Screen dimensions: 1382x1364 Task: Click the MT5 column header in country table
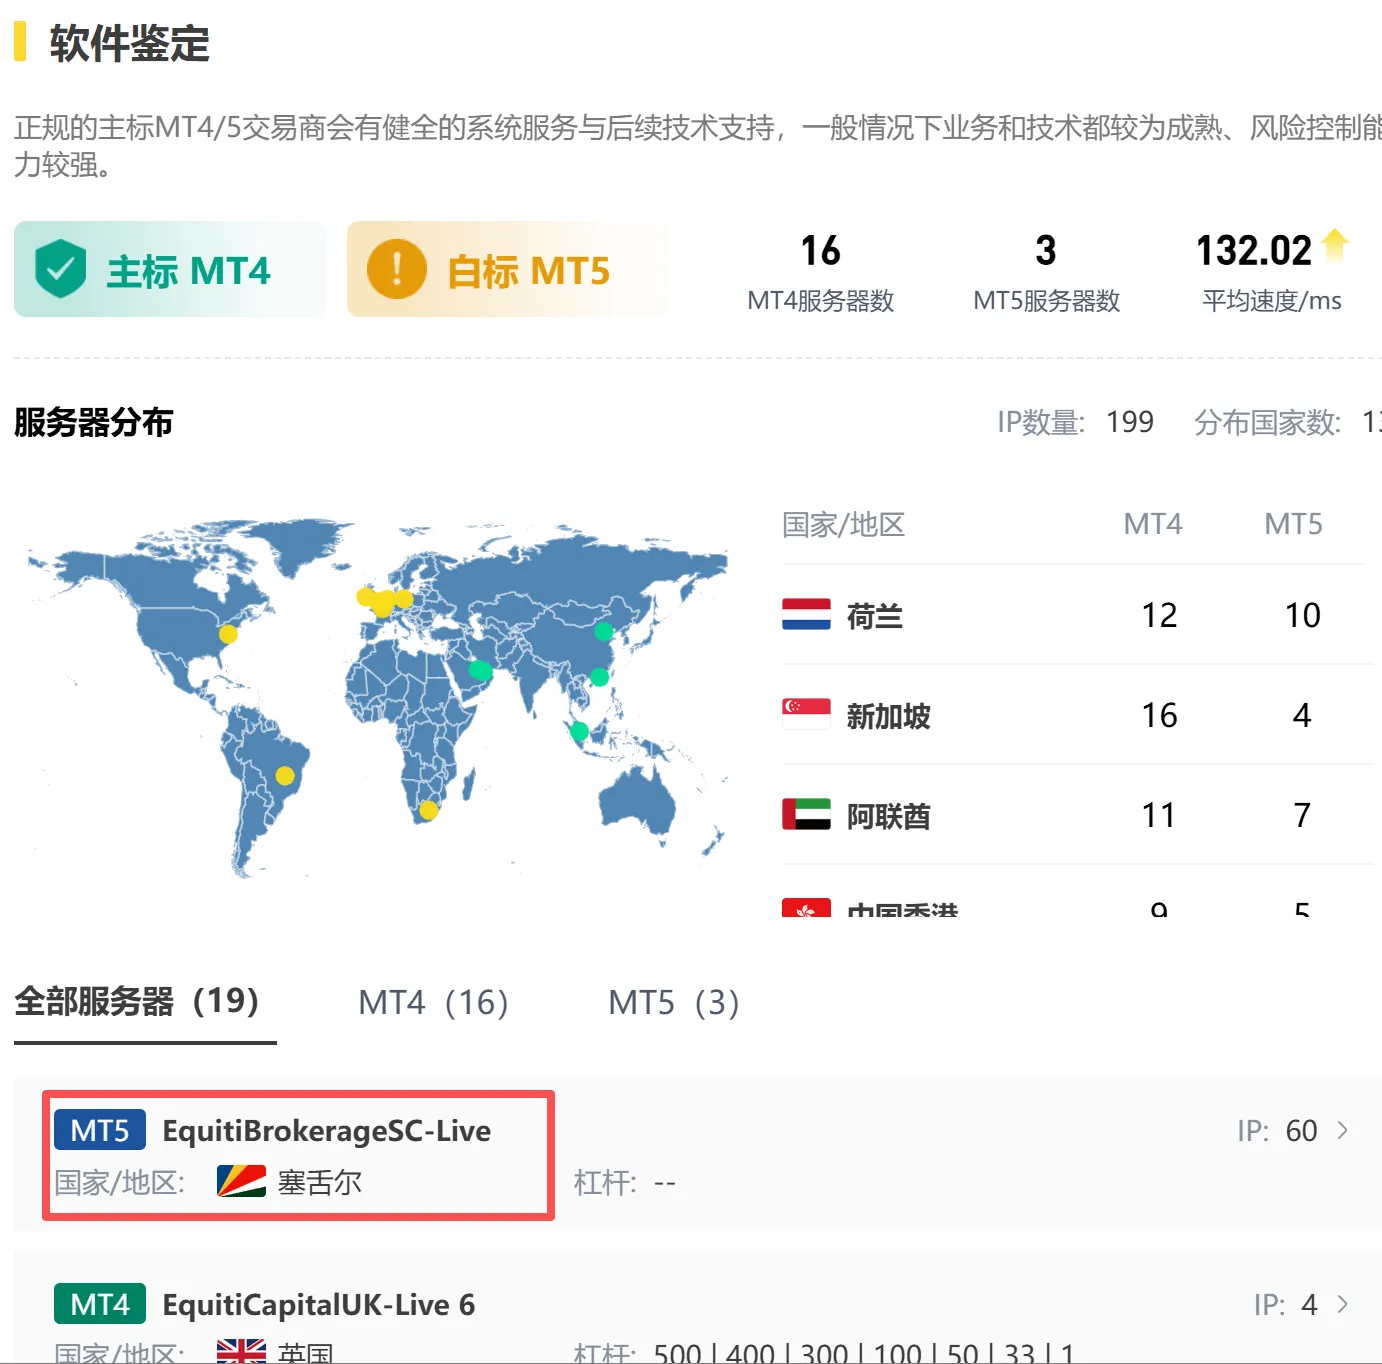click(x=1293, y=524)
